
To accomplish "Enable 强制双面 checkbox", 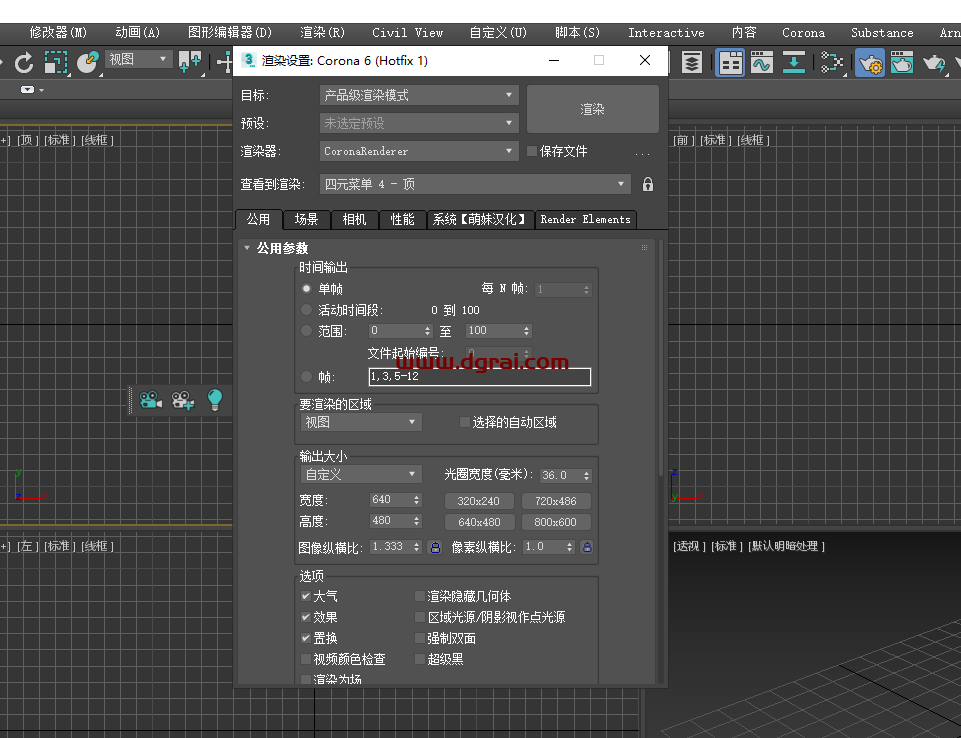I will pos(420,638).
